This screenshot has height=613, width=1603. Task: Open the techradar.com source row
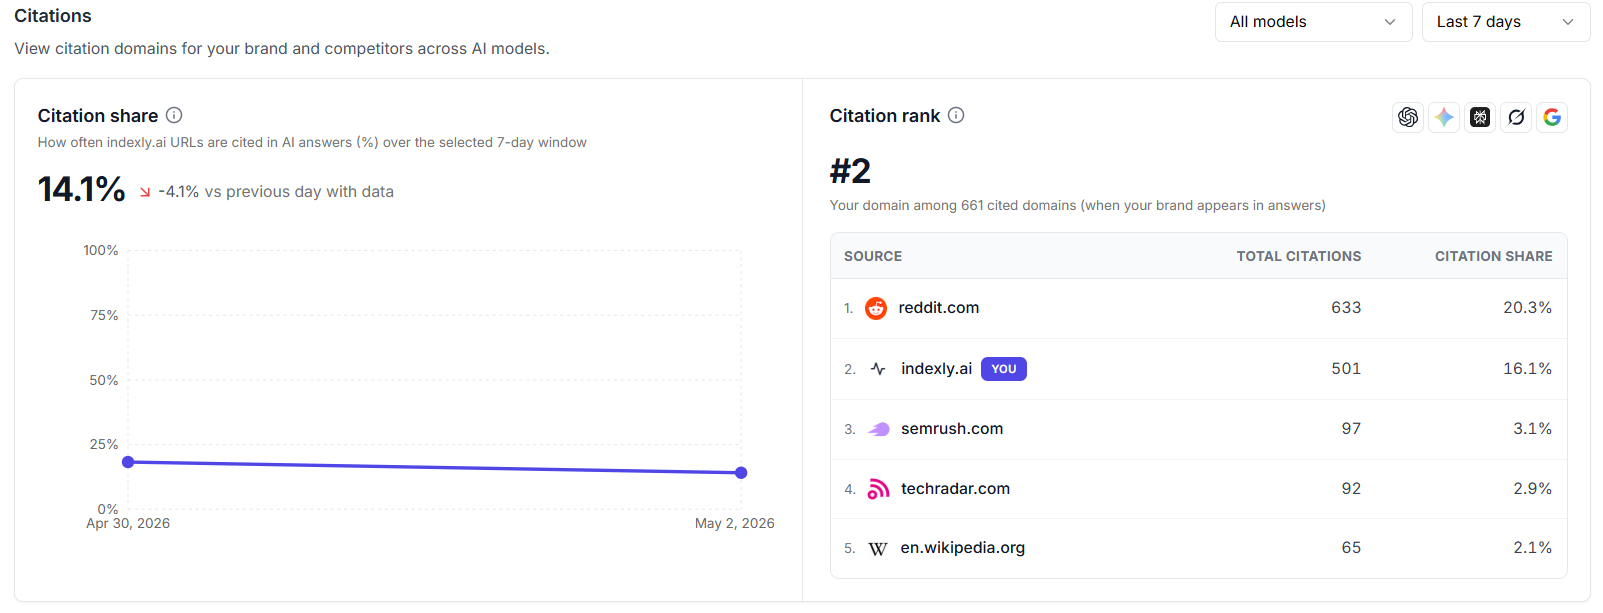click(x=1198, y=489)
